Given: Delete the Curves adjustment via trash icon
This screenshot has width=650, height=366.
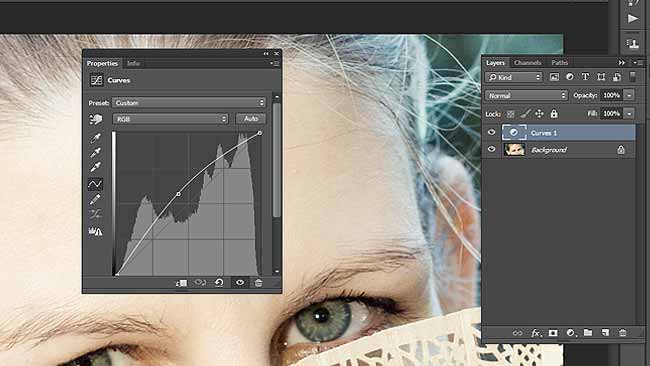Looking at the screenshot, I should (x=258, y=283).
